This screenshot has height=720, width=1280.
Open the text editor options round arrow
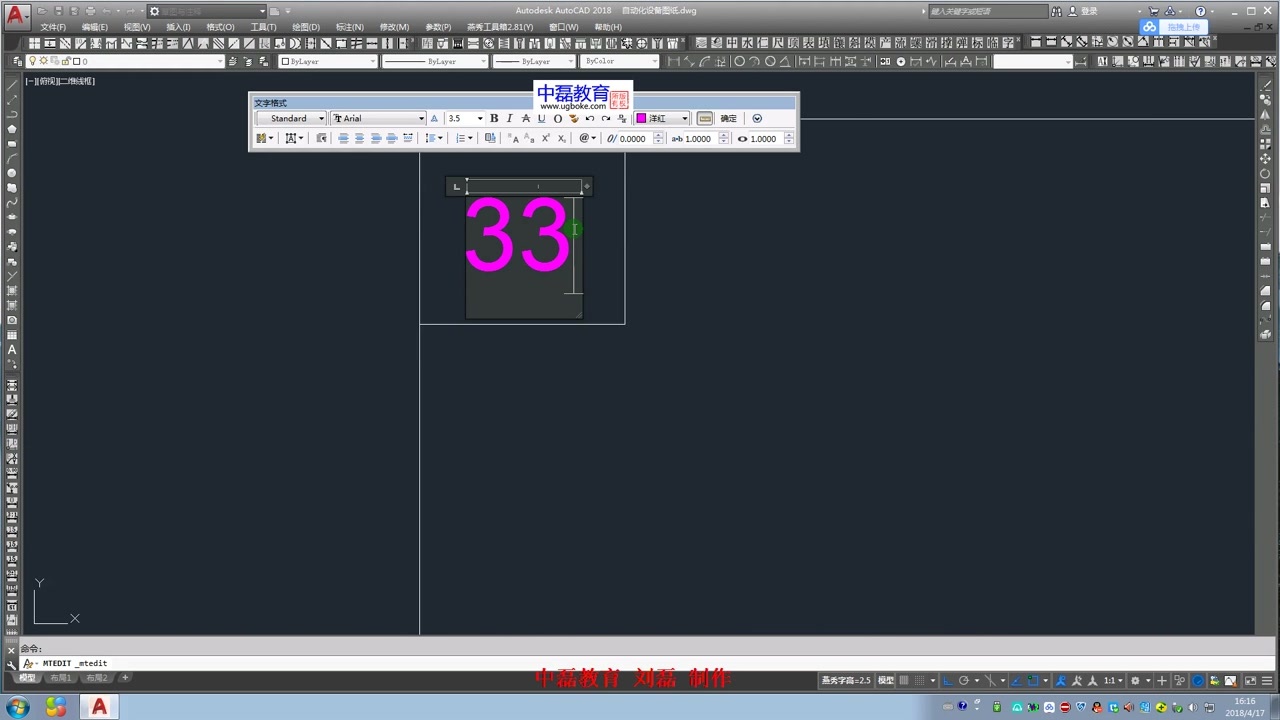coord(757,118)
